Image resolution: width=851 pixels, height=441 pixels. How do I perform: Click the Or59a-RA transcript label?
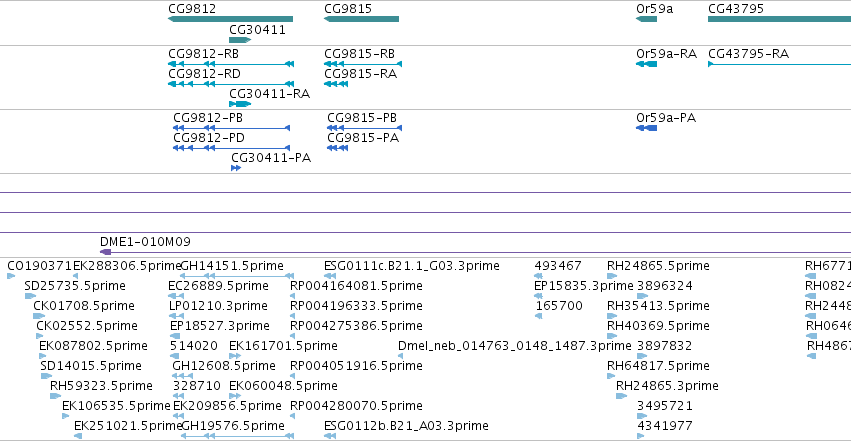pos(666,54)
